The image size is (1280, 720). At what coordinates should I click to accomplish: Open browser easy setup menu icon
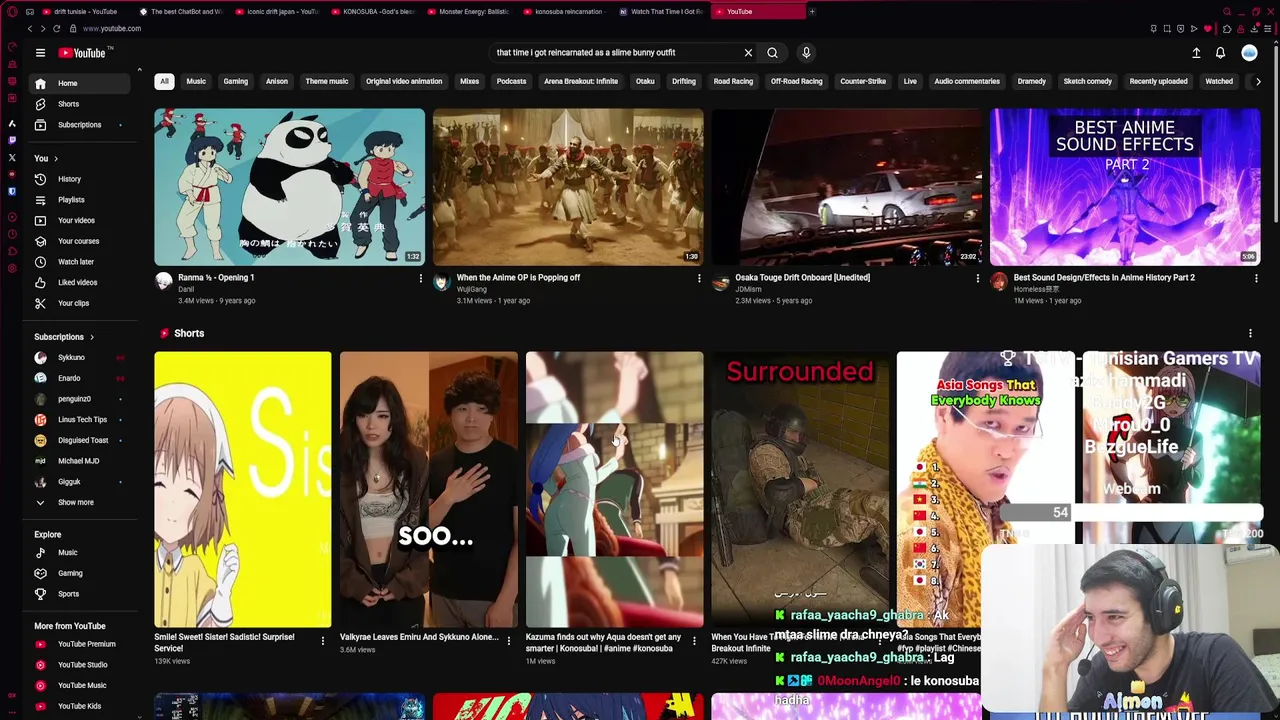pos(1267,29)
